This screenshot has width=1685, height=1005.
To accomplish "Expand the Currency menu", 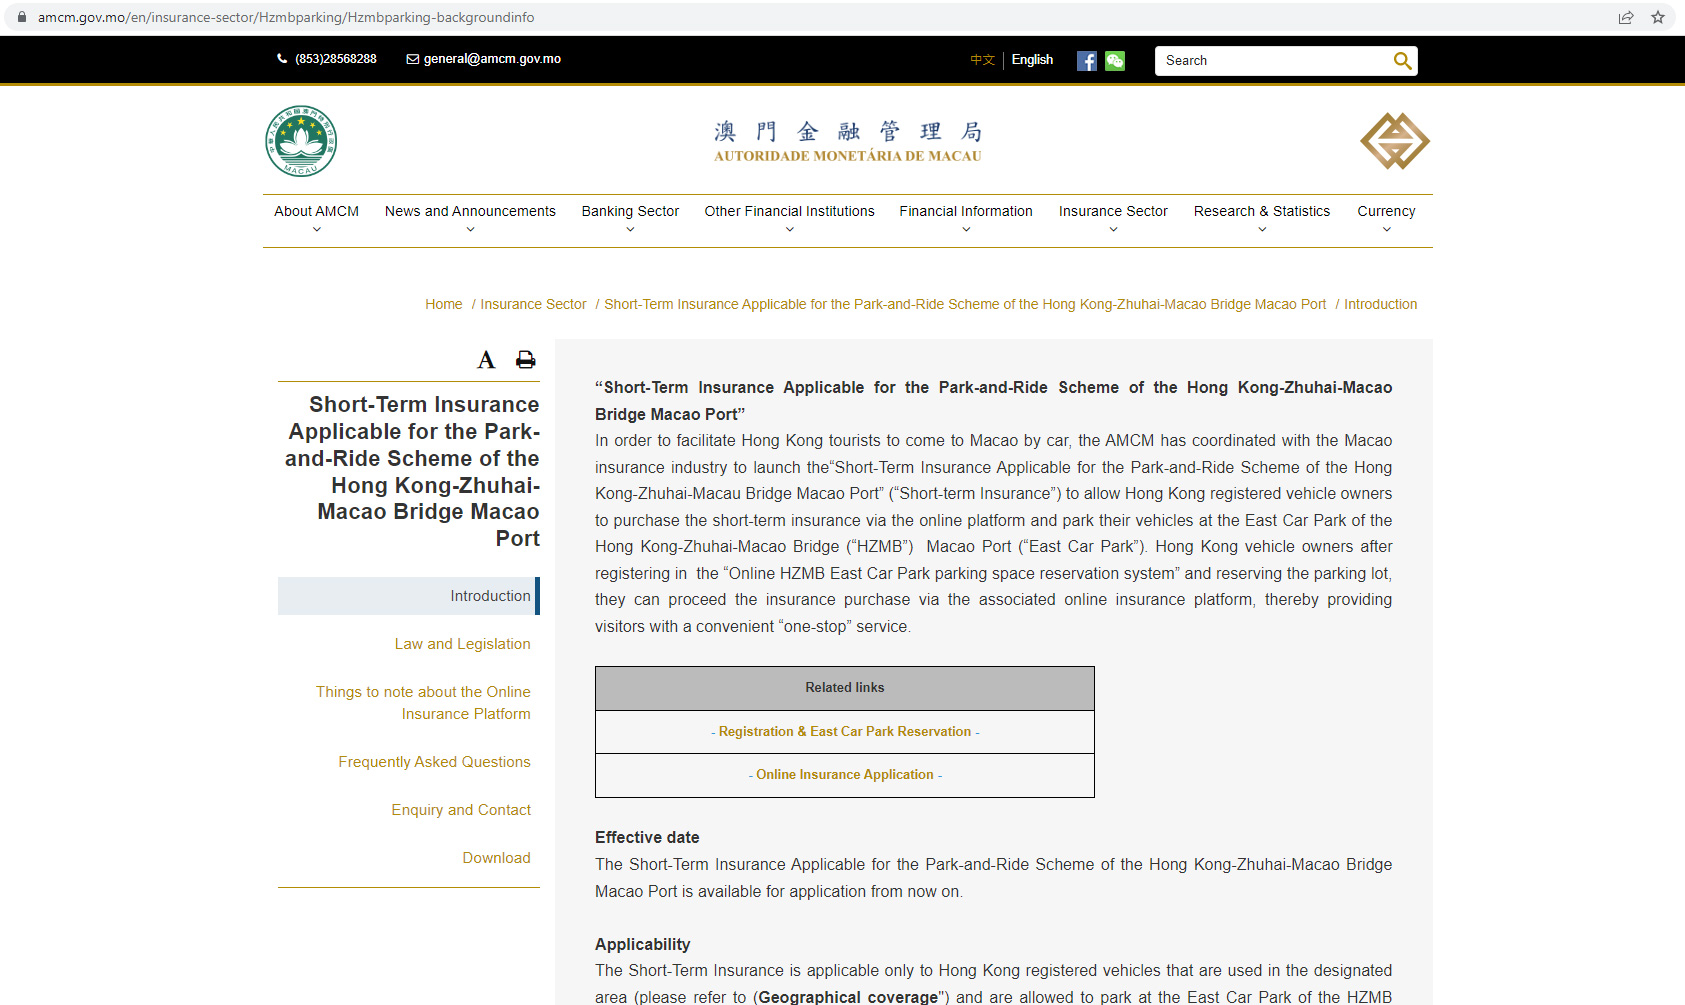I will click(x=1386, y=219).
